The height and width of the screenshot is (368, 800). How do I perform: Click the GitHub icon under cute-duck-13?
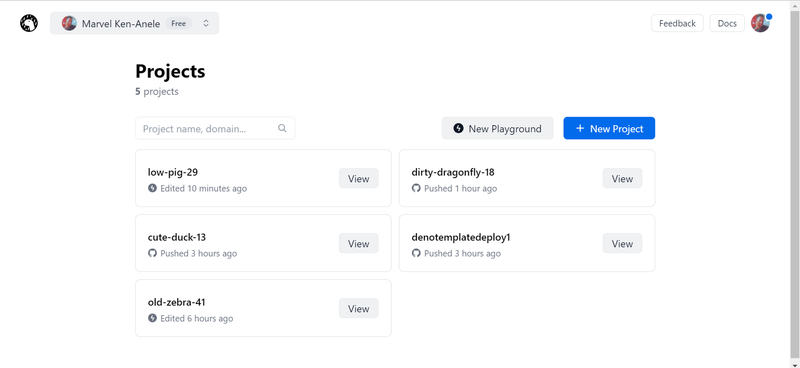(152, 253)
